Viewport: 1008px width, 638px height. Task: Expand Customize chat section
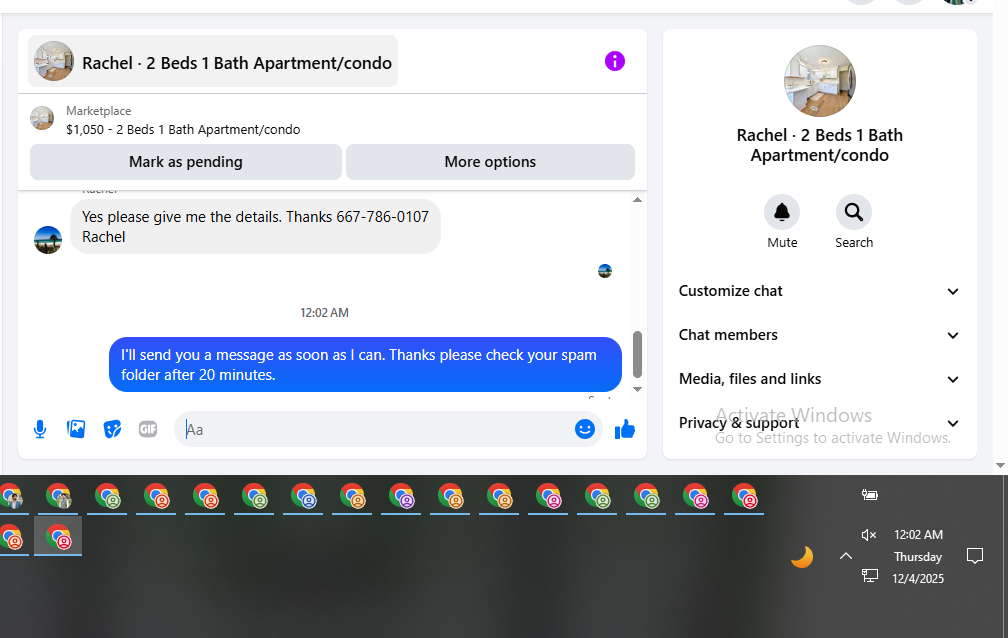[x=819, y=291]
